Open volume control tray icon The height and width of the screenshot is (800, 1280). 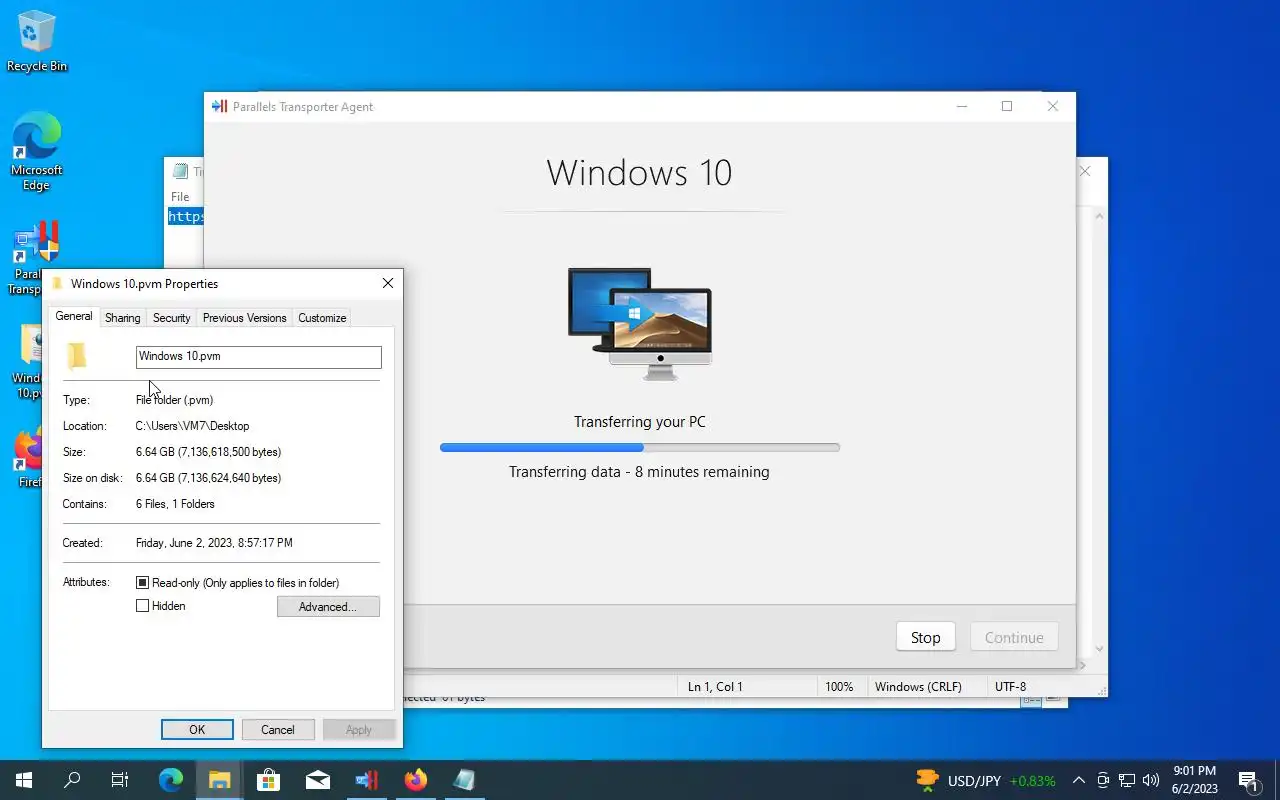coord(1151,780)
